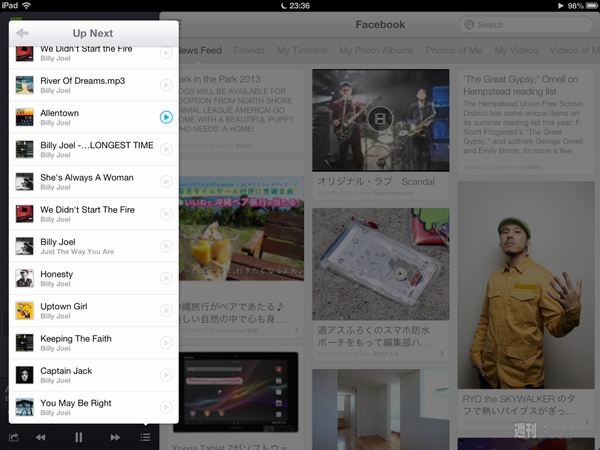Skip to the previous track
Screen dimensions: 600x450
(x=41, y=437)
